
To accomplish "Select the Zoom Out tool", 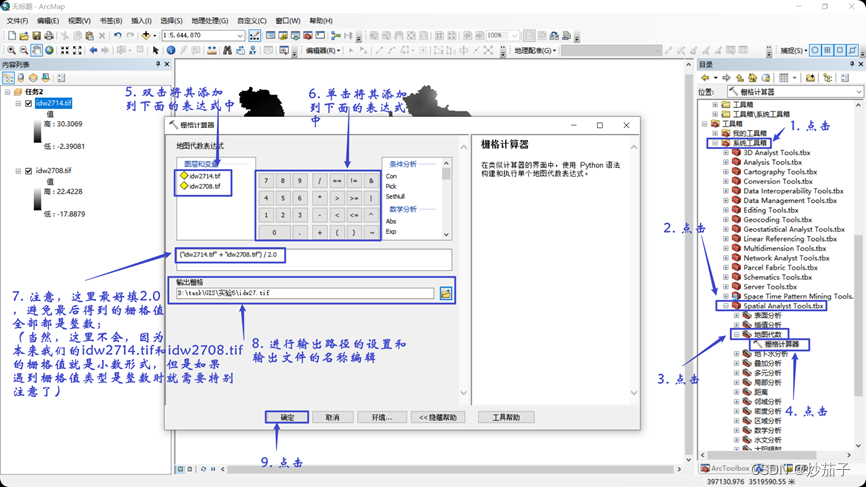I will (x=24, y=50).
